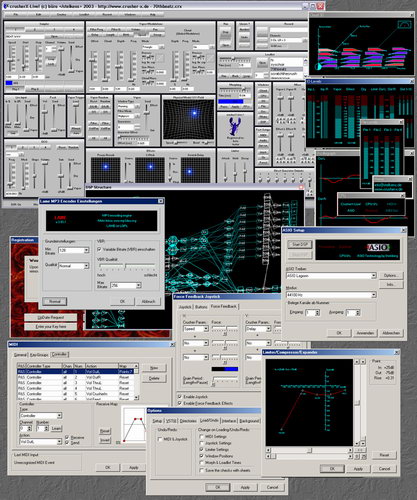Viewport: 417px width, 500px height.
Task: Click the glowing point in Physical Model pad
Action: click(194, 113)
